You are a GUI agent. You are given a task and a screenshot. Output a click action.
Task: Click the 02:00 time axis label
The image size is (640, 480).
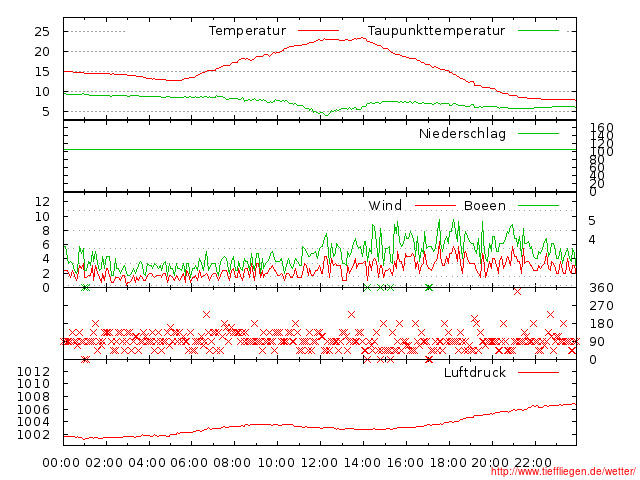(x=104, y=463)
